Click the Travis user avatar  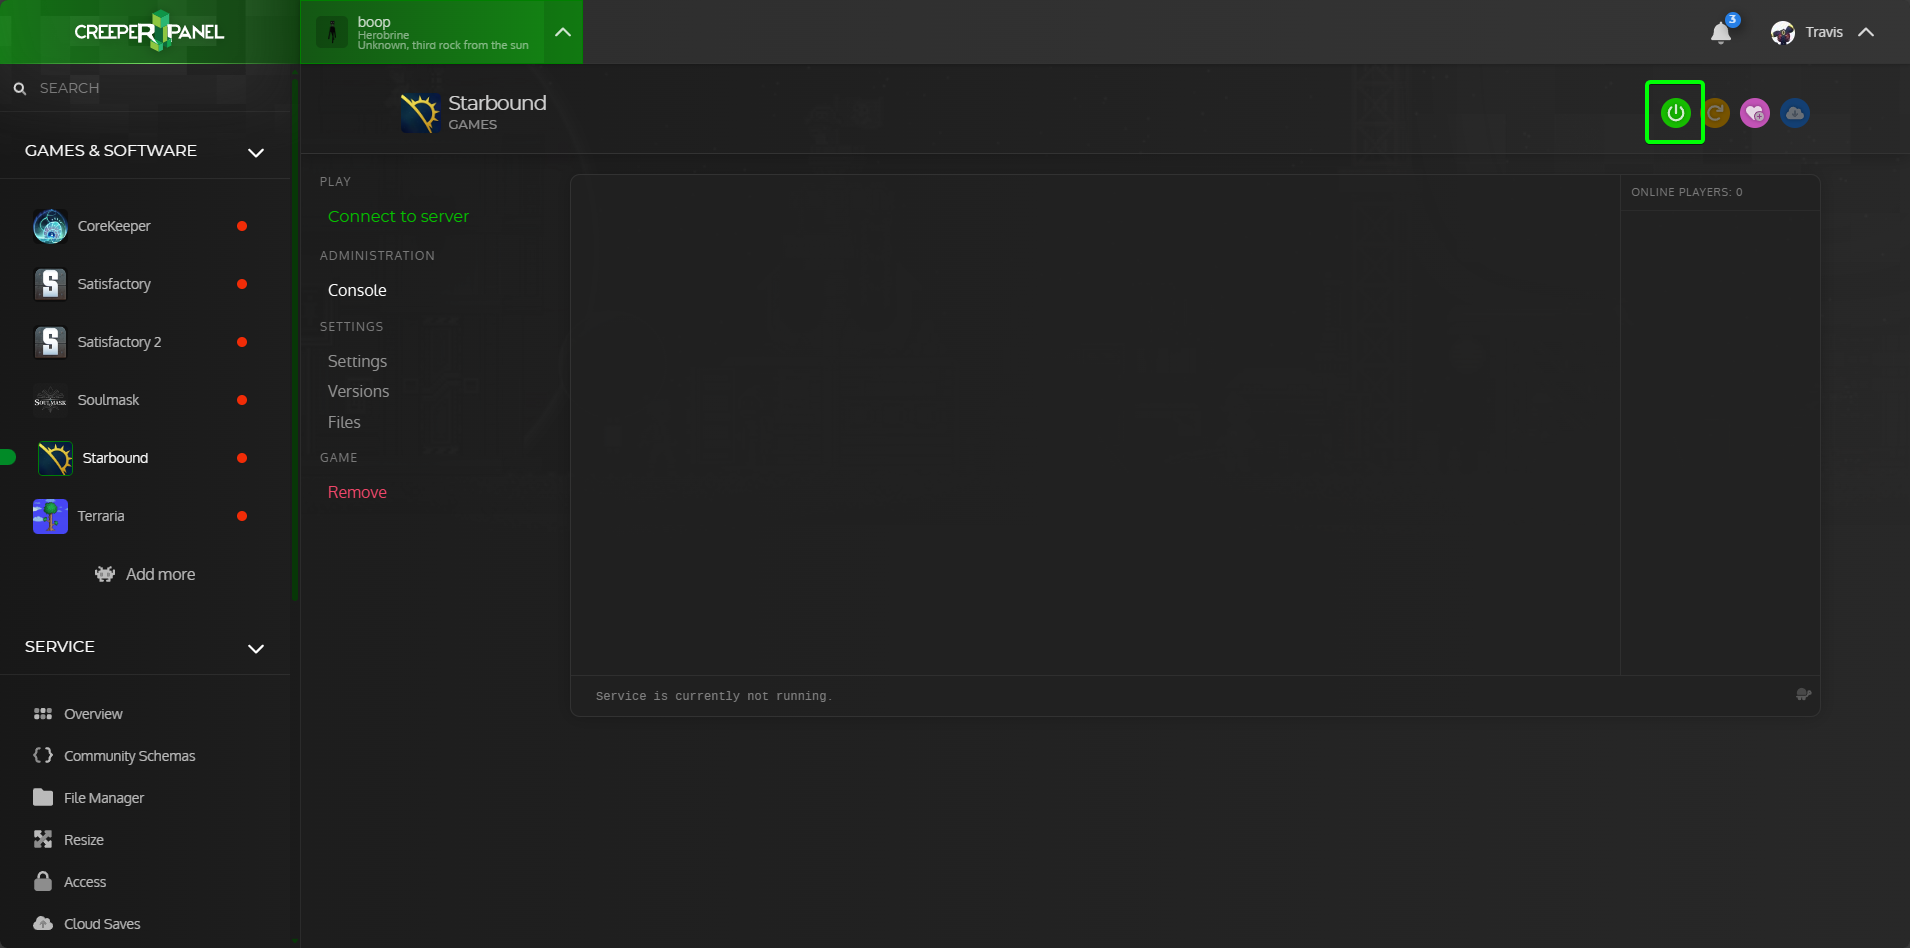[1783, 33]
